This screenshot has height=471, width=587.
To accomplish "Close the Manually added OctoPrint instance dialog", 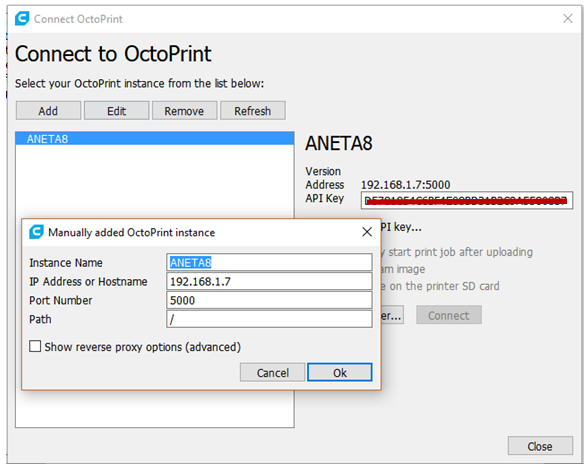I will [x=367, y=232].
